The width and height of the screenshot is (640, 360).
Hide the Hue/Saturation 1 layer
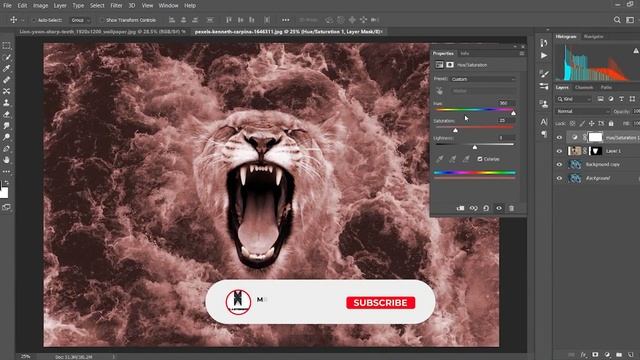pyautogui.click(x=560, y=138)
